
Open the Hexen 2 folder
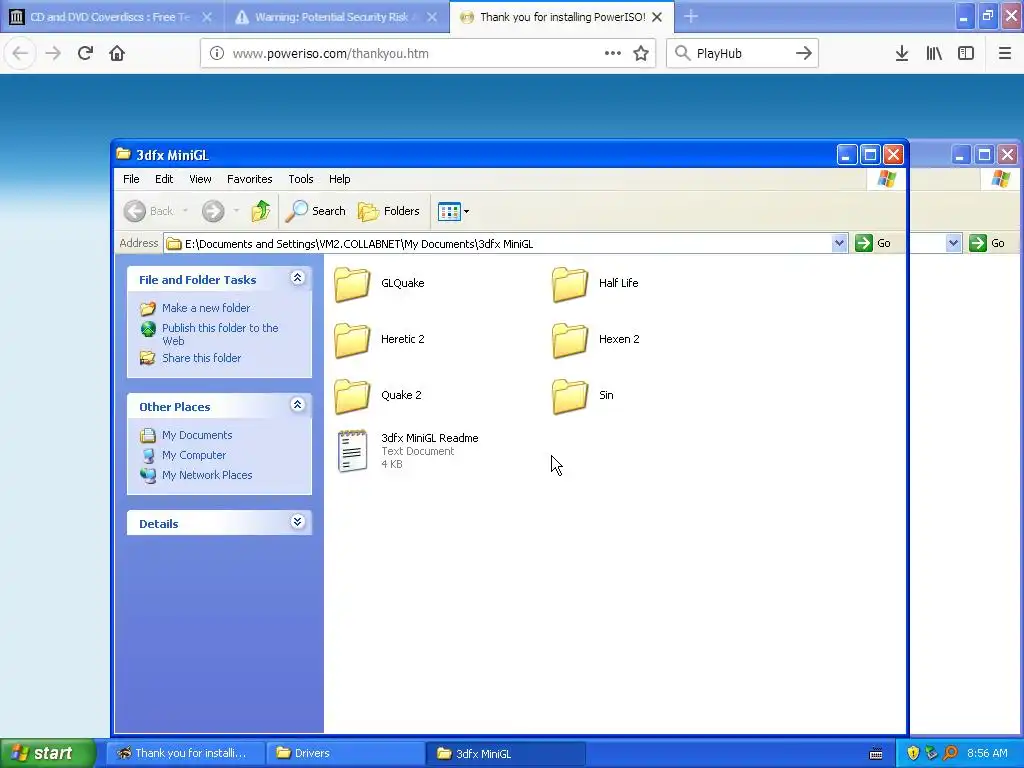596,340
